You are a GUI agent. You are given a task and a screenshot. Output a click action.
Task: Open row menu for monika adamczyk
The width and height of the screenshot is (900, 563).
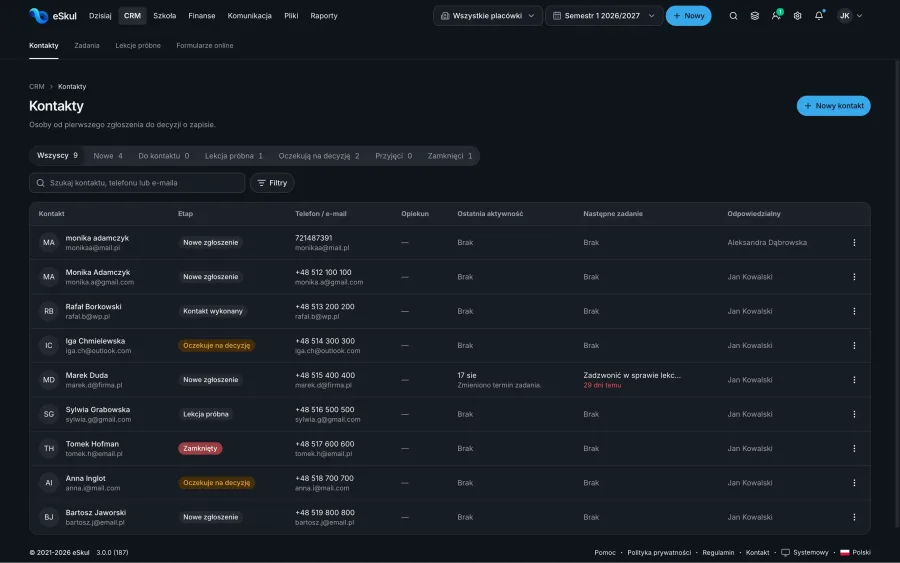coord(854,243)
